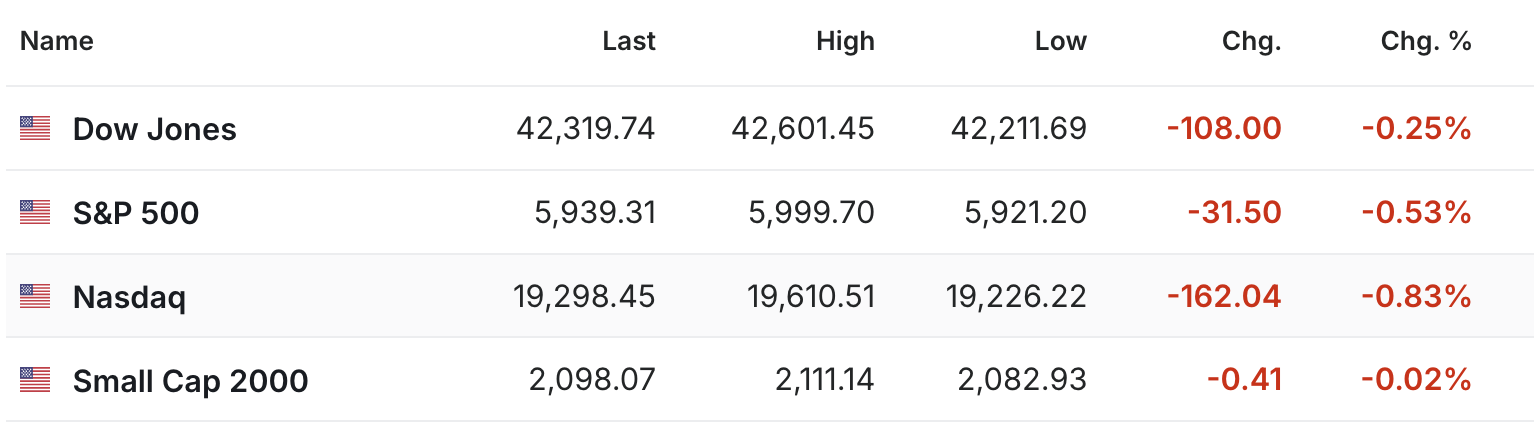Sort by the Chg. column header

(1251, 41)
